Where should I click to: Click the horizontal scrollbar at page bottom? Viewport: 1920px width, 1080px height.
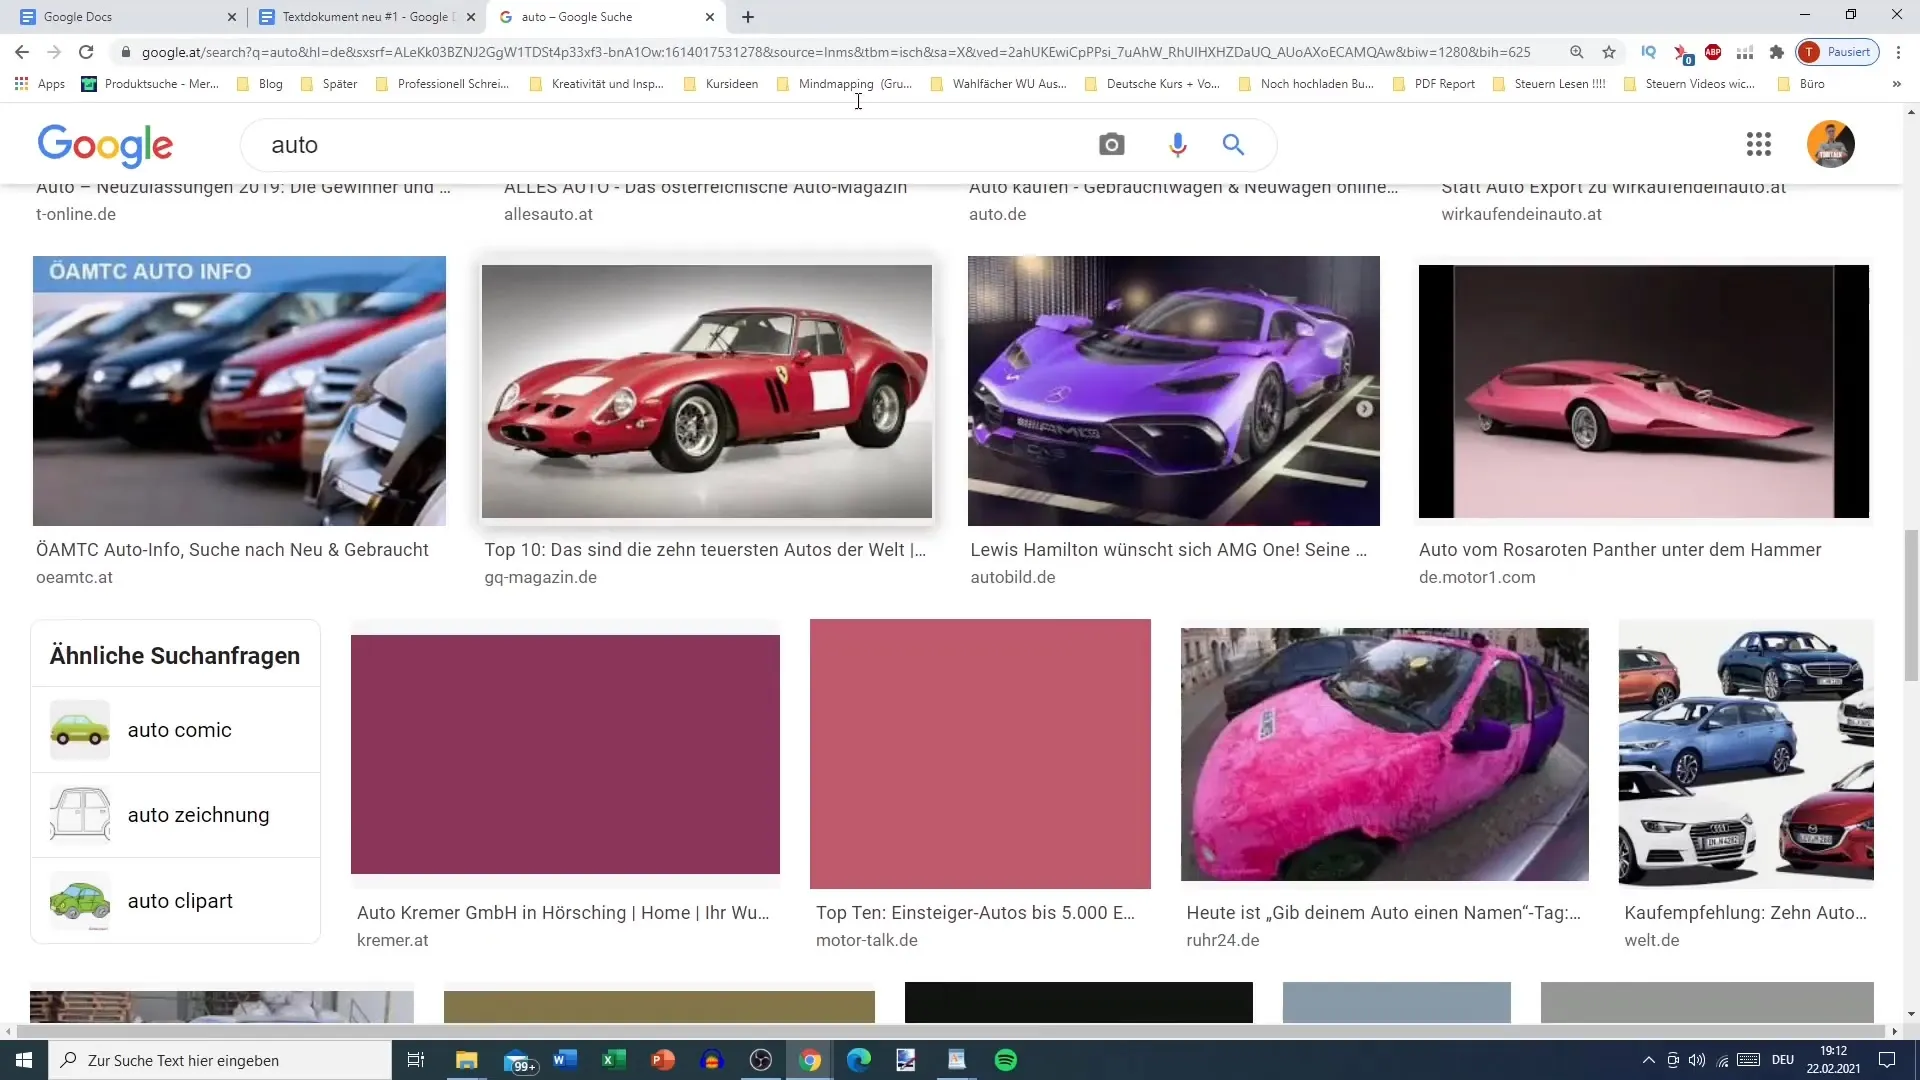pos(950,1031)
